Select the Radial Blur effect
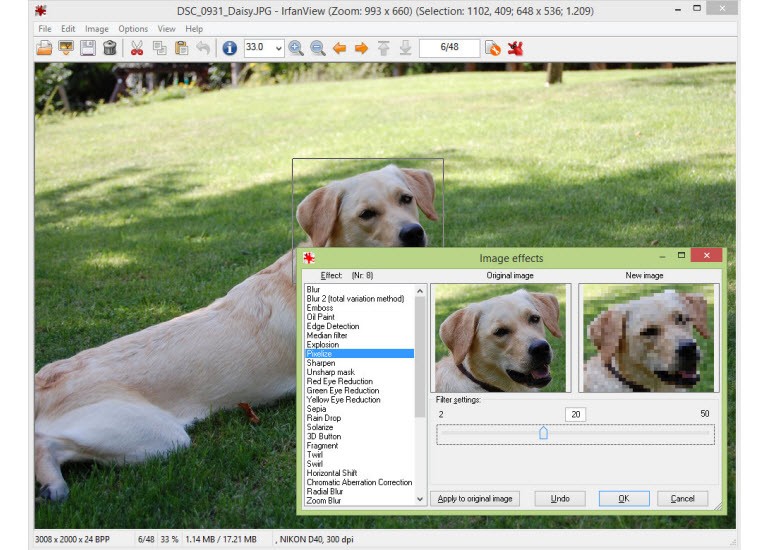Image resolution: width=770 pixels, height=550 pixels. [x=325, y=491]
